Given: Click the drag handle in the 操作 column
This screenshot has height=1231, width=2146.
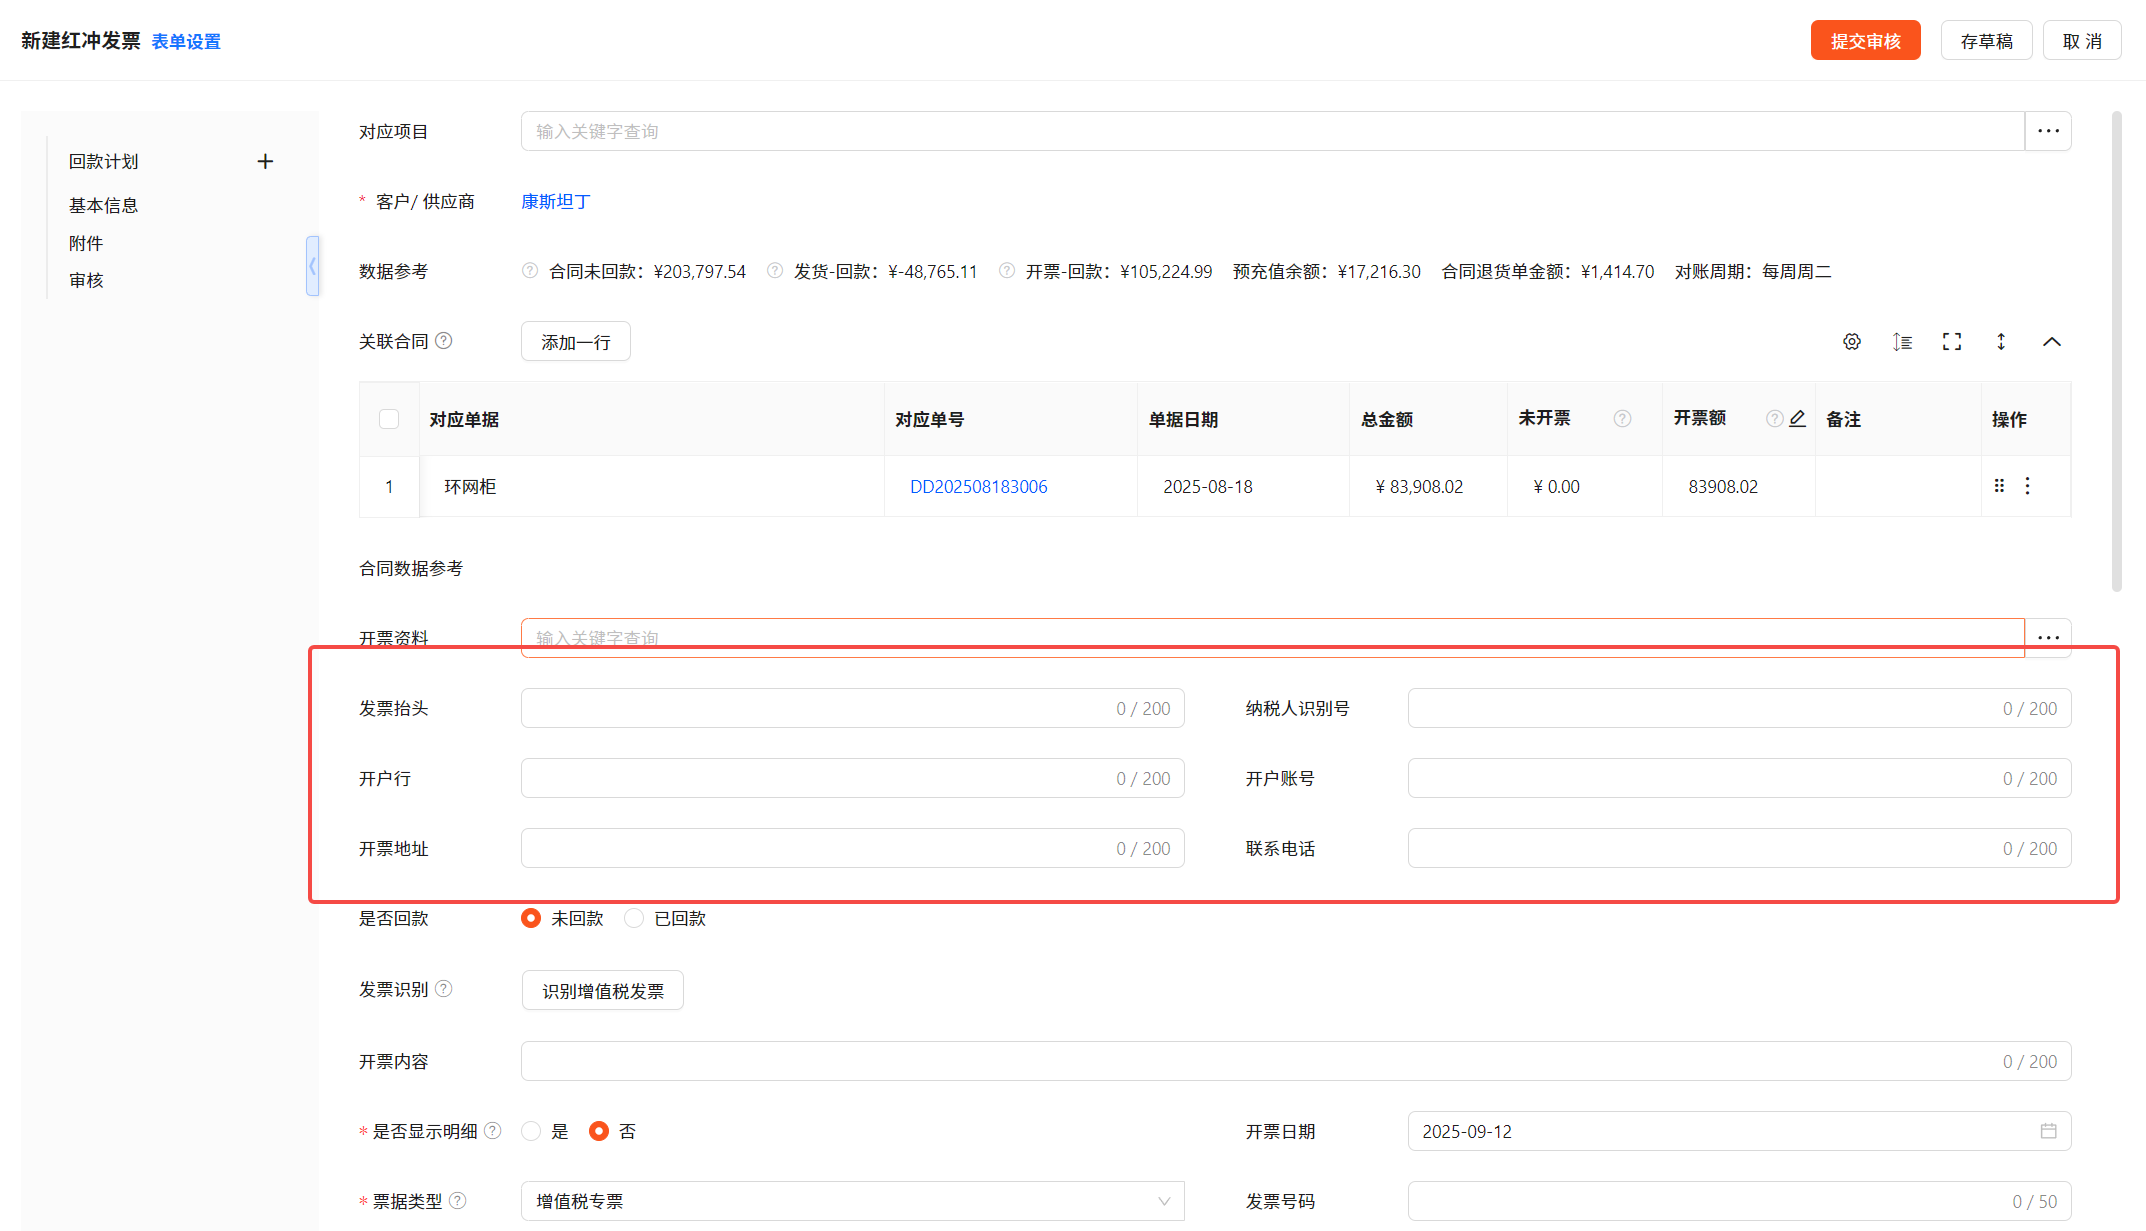Looking at the screenshot, I should pyautogui.click(x=1999, y=486).
